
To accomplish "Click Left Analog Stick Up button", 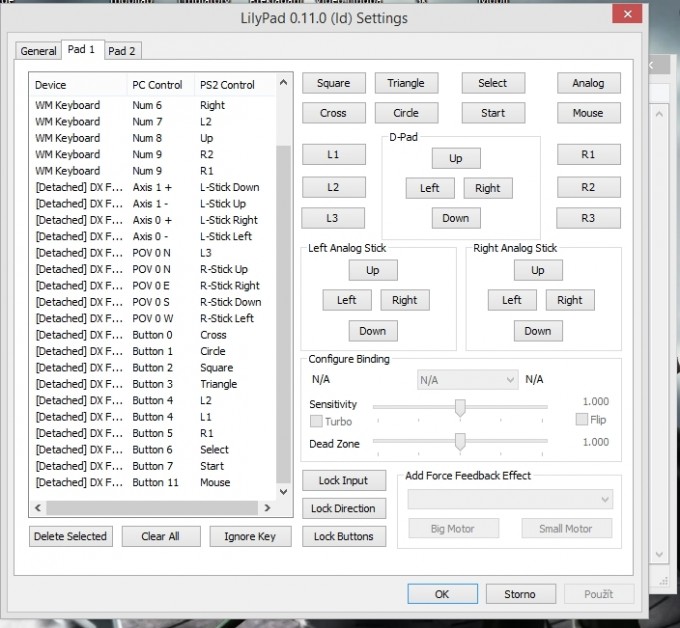I will pyautogui.click(x=373, y=270).
